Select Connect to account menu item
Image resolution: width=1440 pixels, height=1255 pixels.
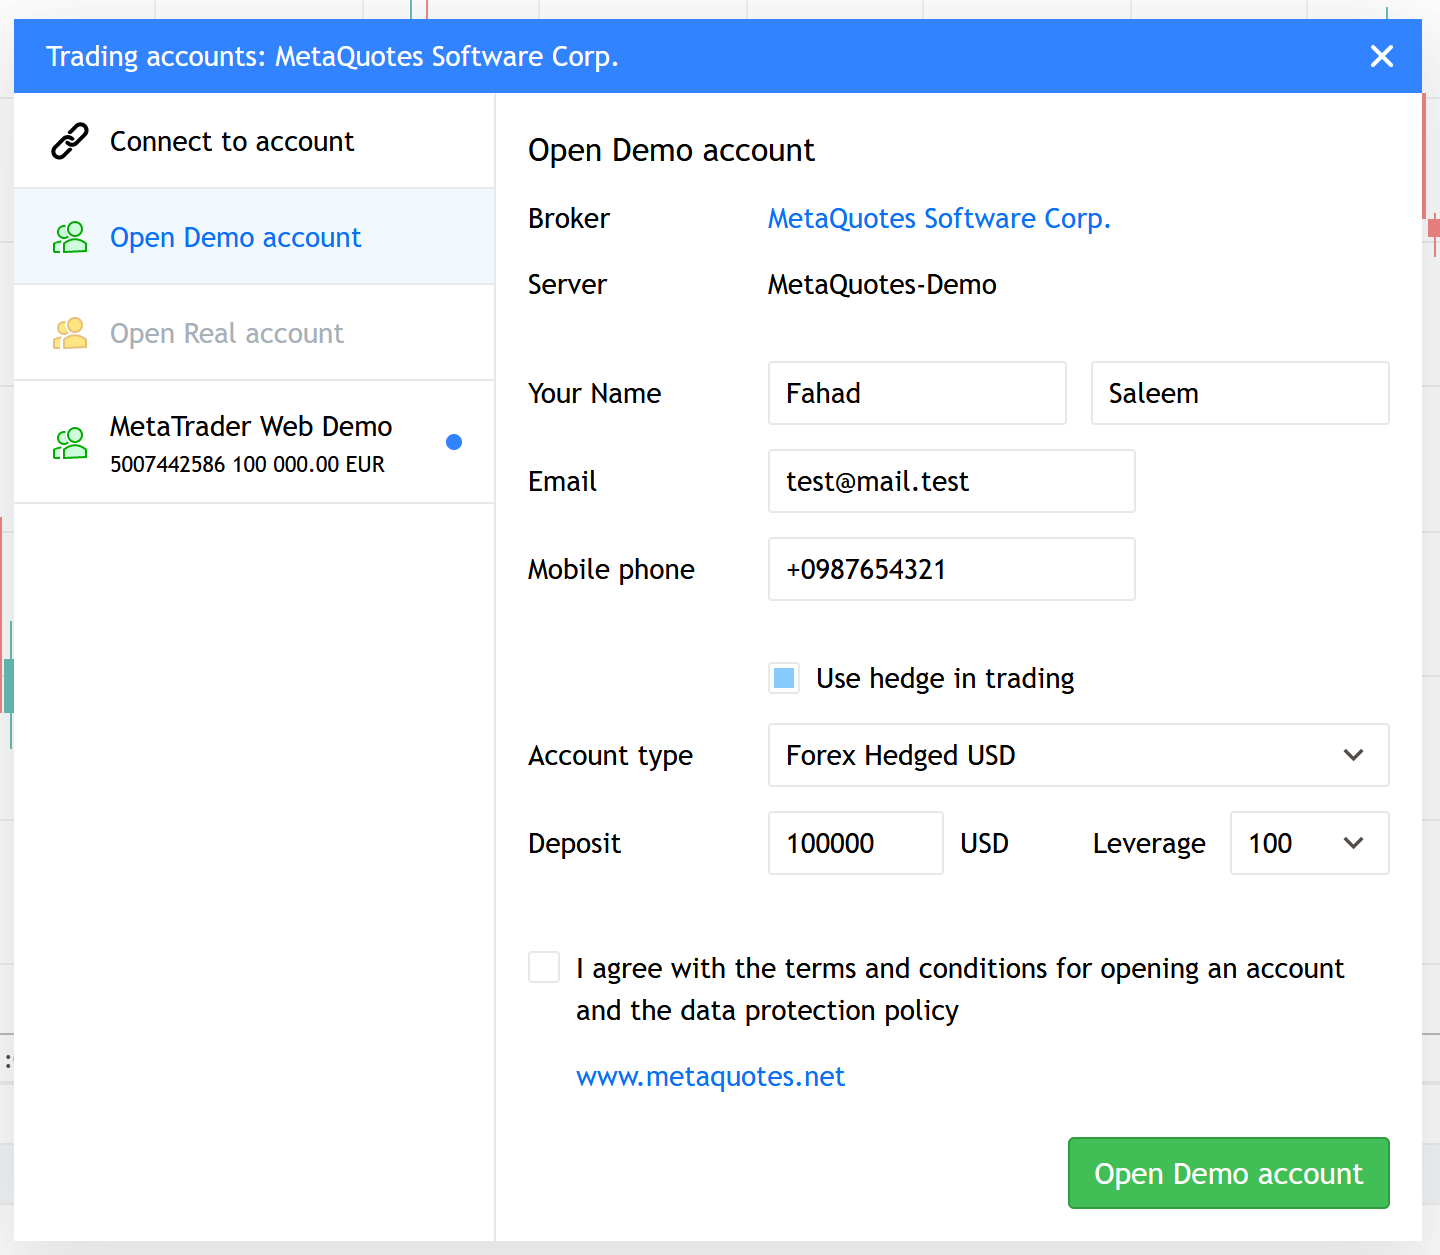[x=232, y=141]
